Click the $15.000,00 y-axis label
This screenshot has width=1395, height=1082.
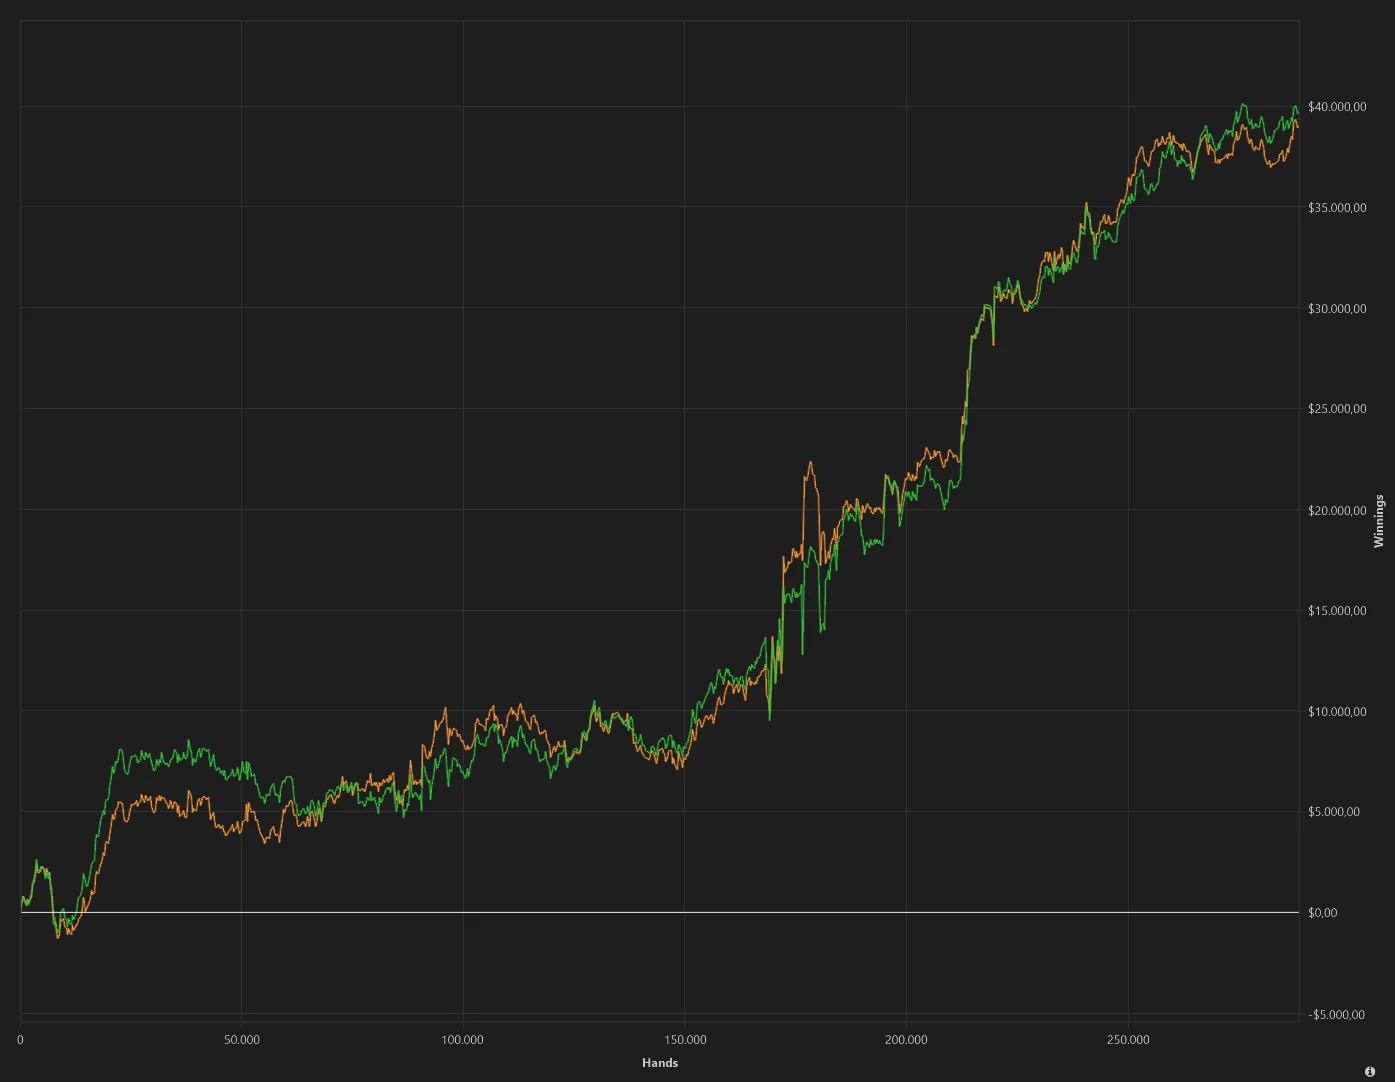(x=1337, y=611)
